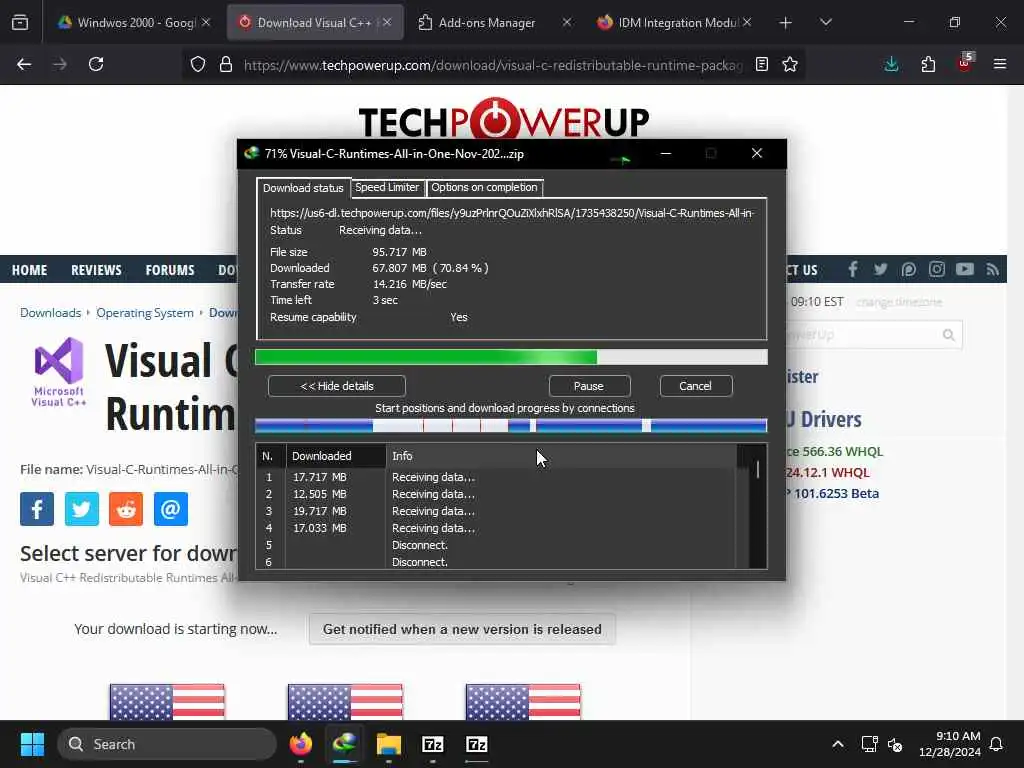The height and width of the screenshot is (768, 1024).
Task: Select connection row 3 with 19.717 MB
Action: [x=496, y=511]
